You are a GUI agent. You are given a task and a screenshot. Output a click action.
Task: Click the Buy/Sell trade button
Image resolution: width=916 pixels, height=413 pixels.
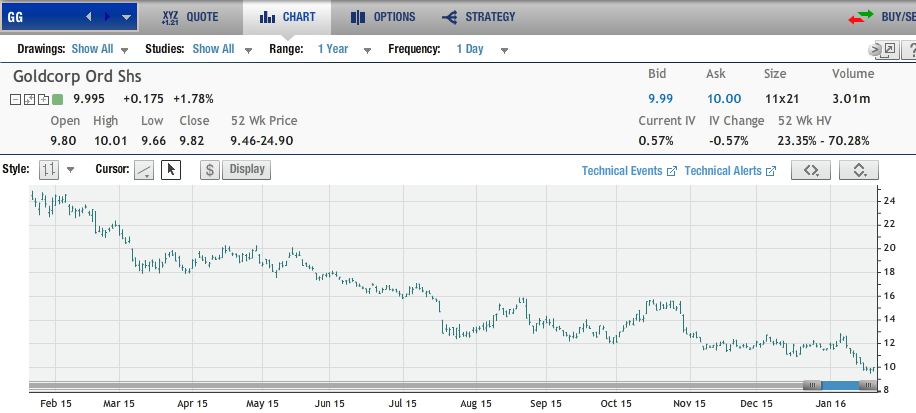click(x=880, y=17)
